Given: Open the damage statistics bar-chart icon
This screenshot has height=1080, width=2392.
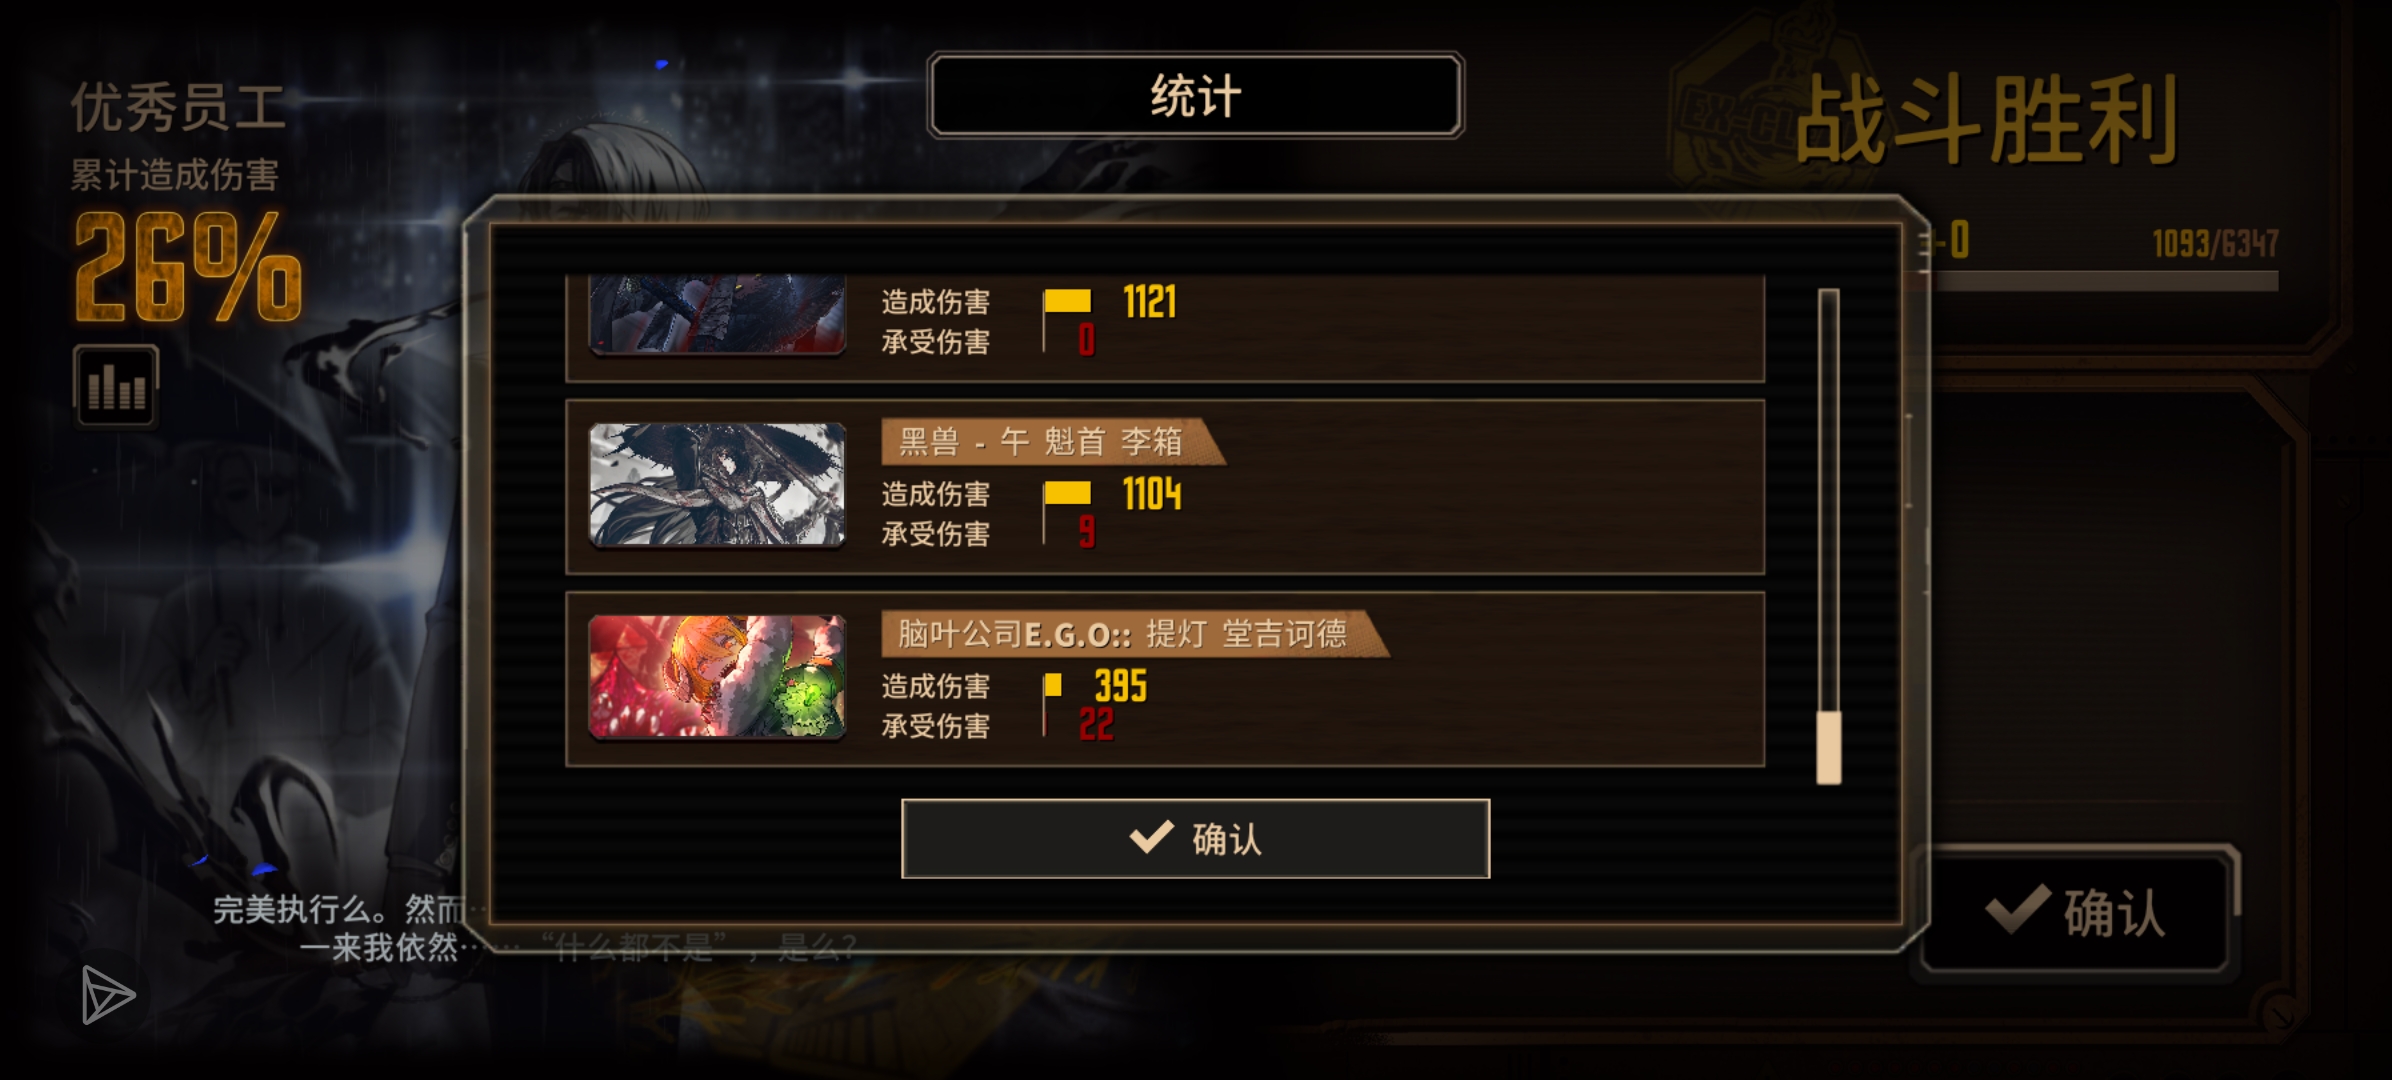Looking at the screenshot, I should click(116, 386).
